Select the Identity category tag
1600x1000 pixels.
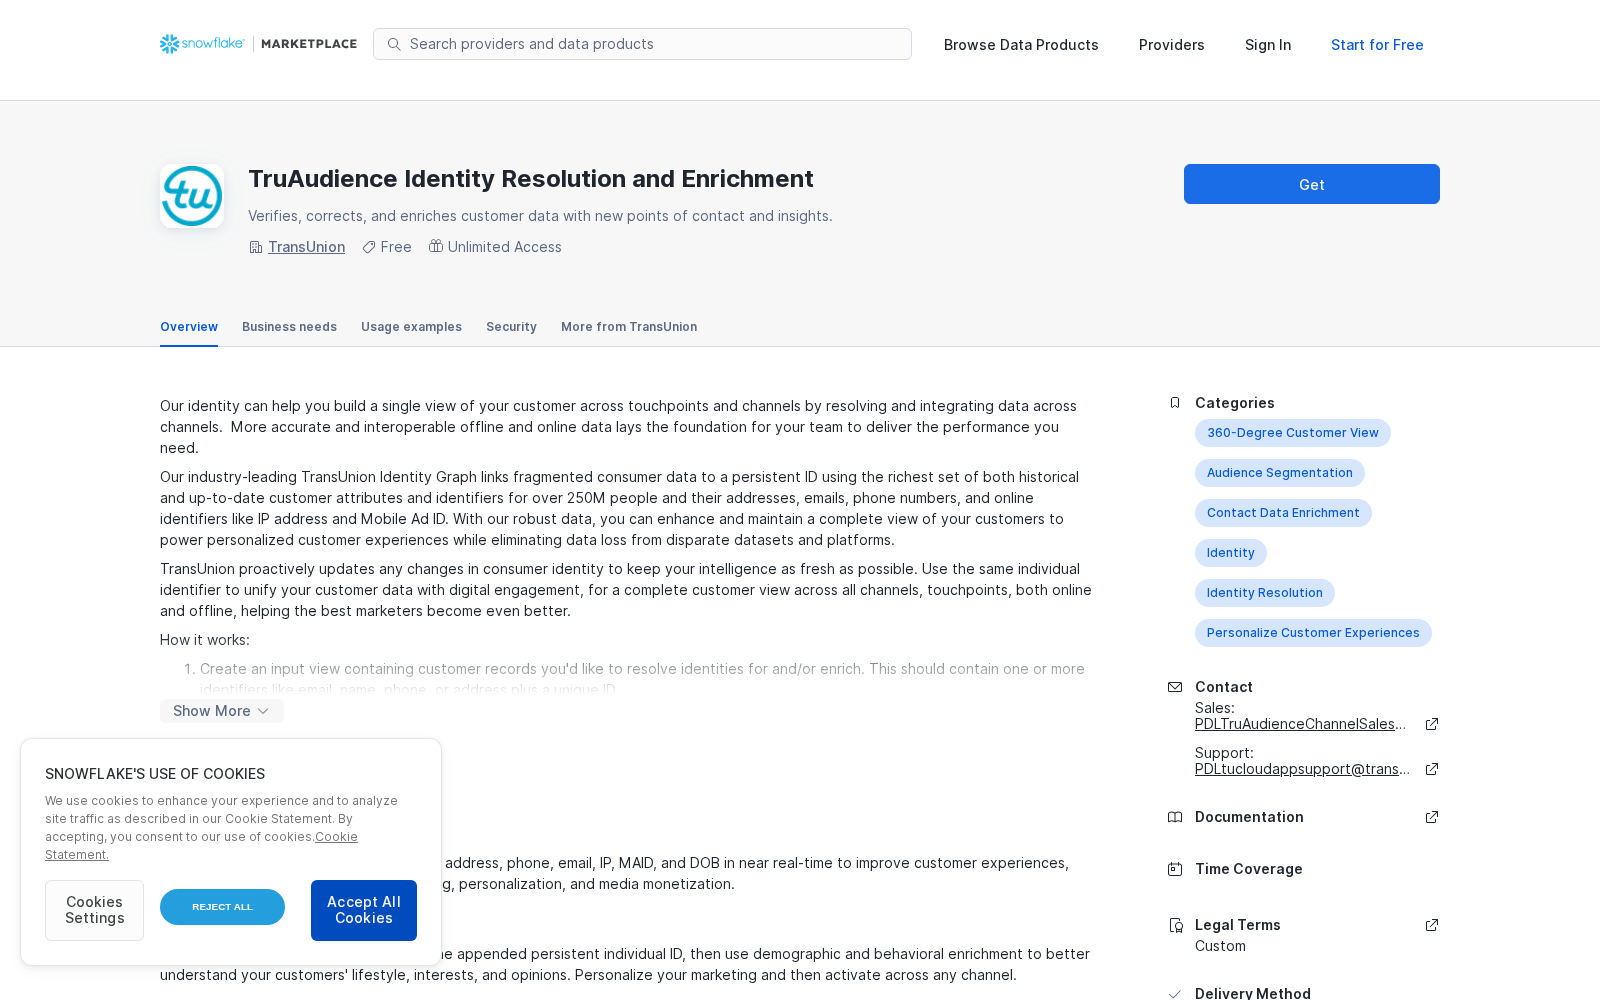click(1231, 553)
